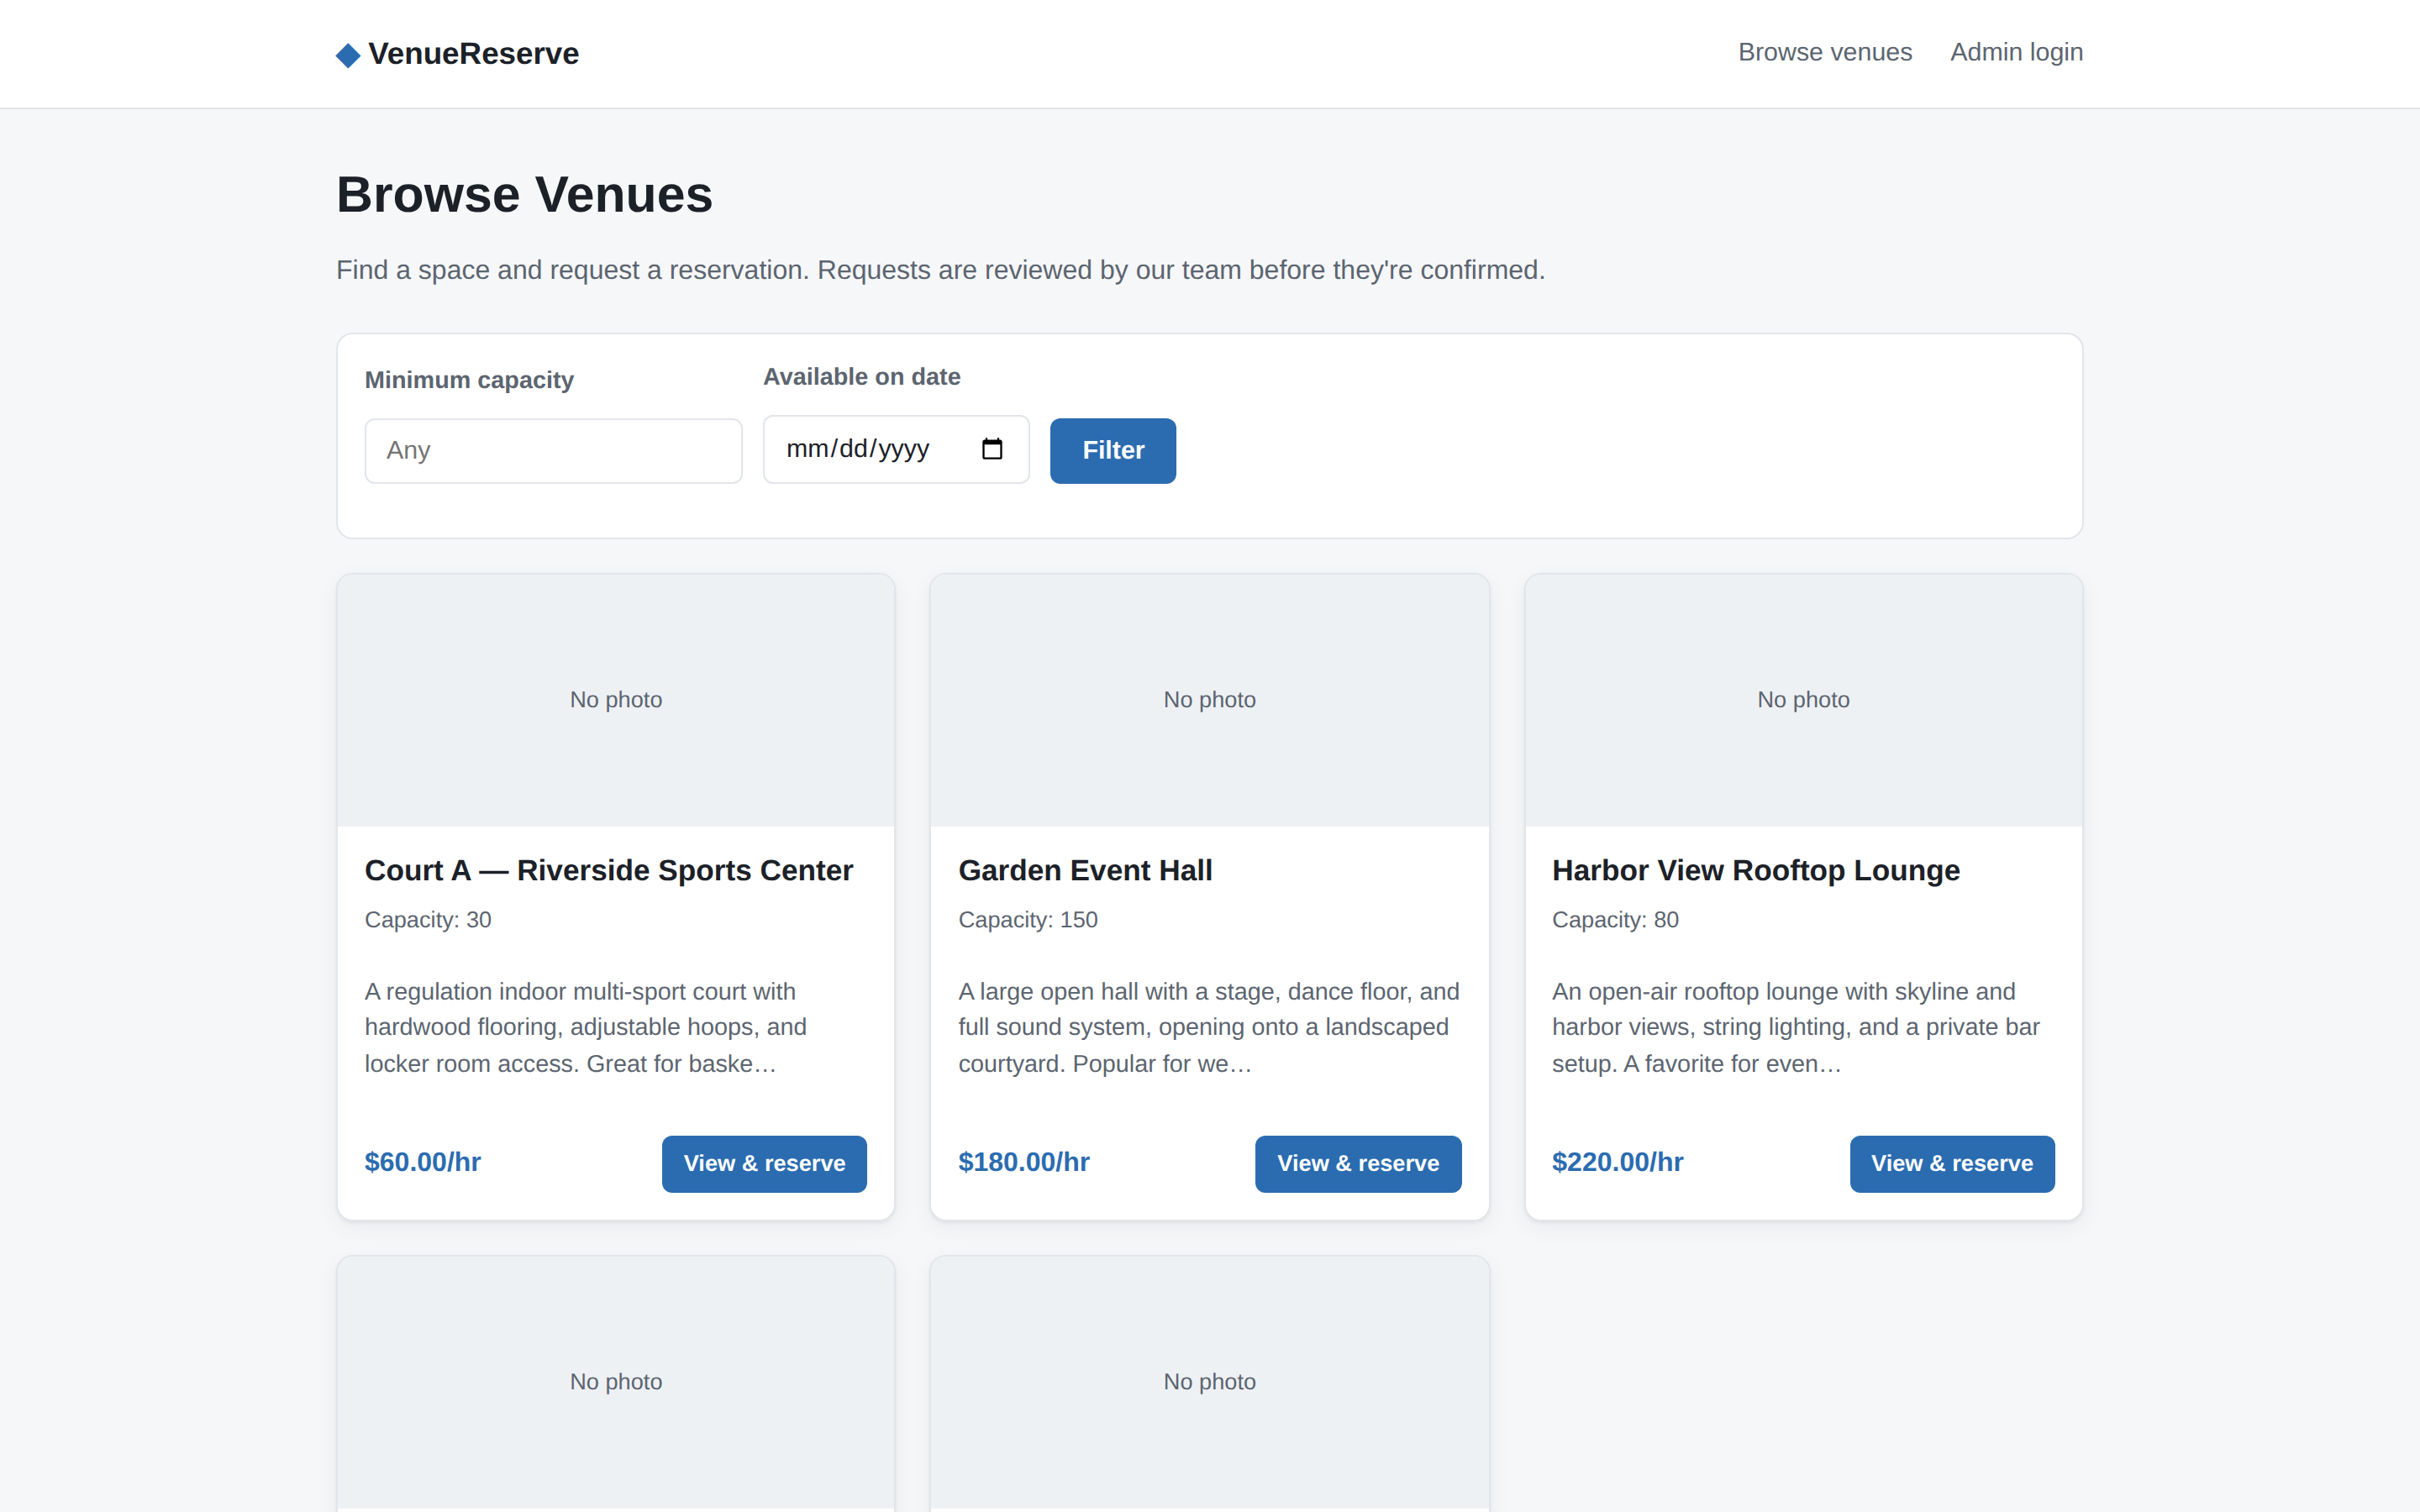The width and height of the screenshot is (2420, 1512).
Task: Click the Garden Event Hall description text
Action: click(1209, 1027)
